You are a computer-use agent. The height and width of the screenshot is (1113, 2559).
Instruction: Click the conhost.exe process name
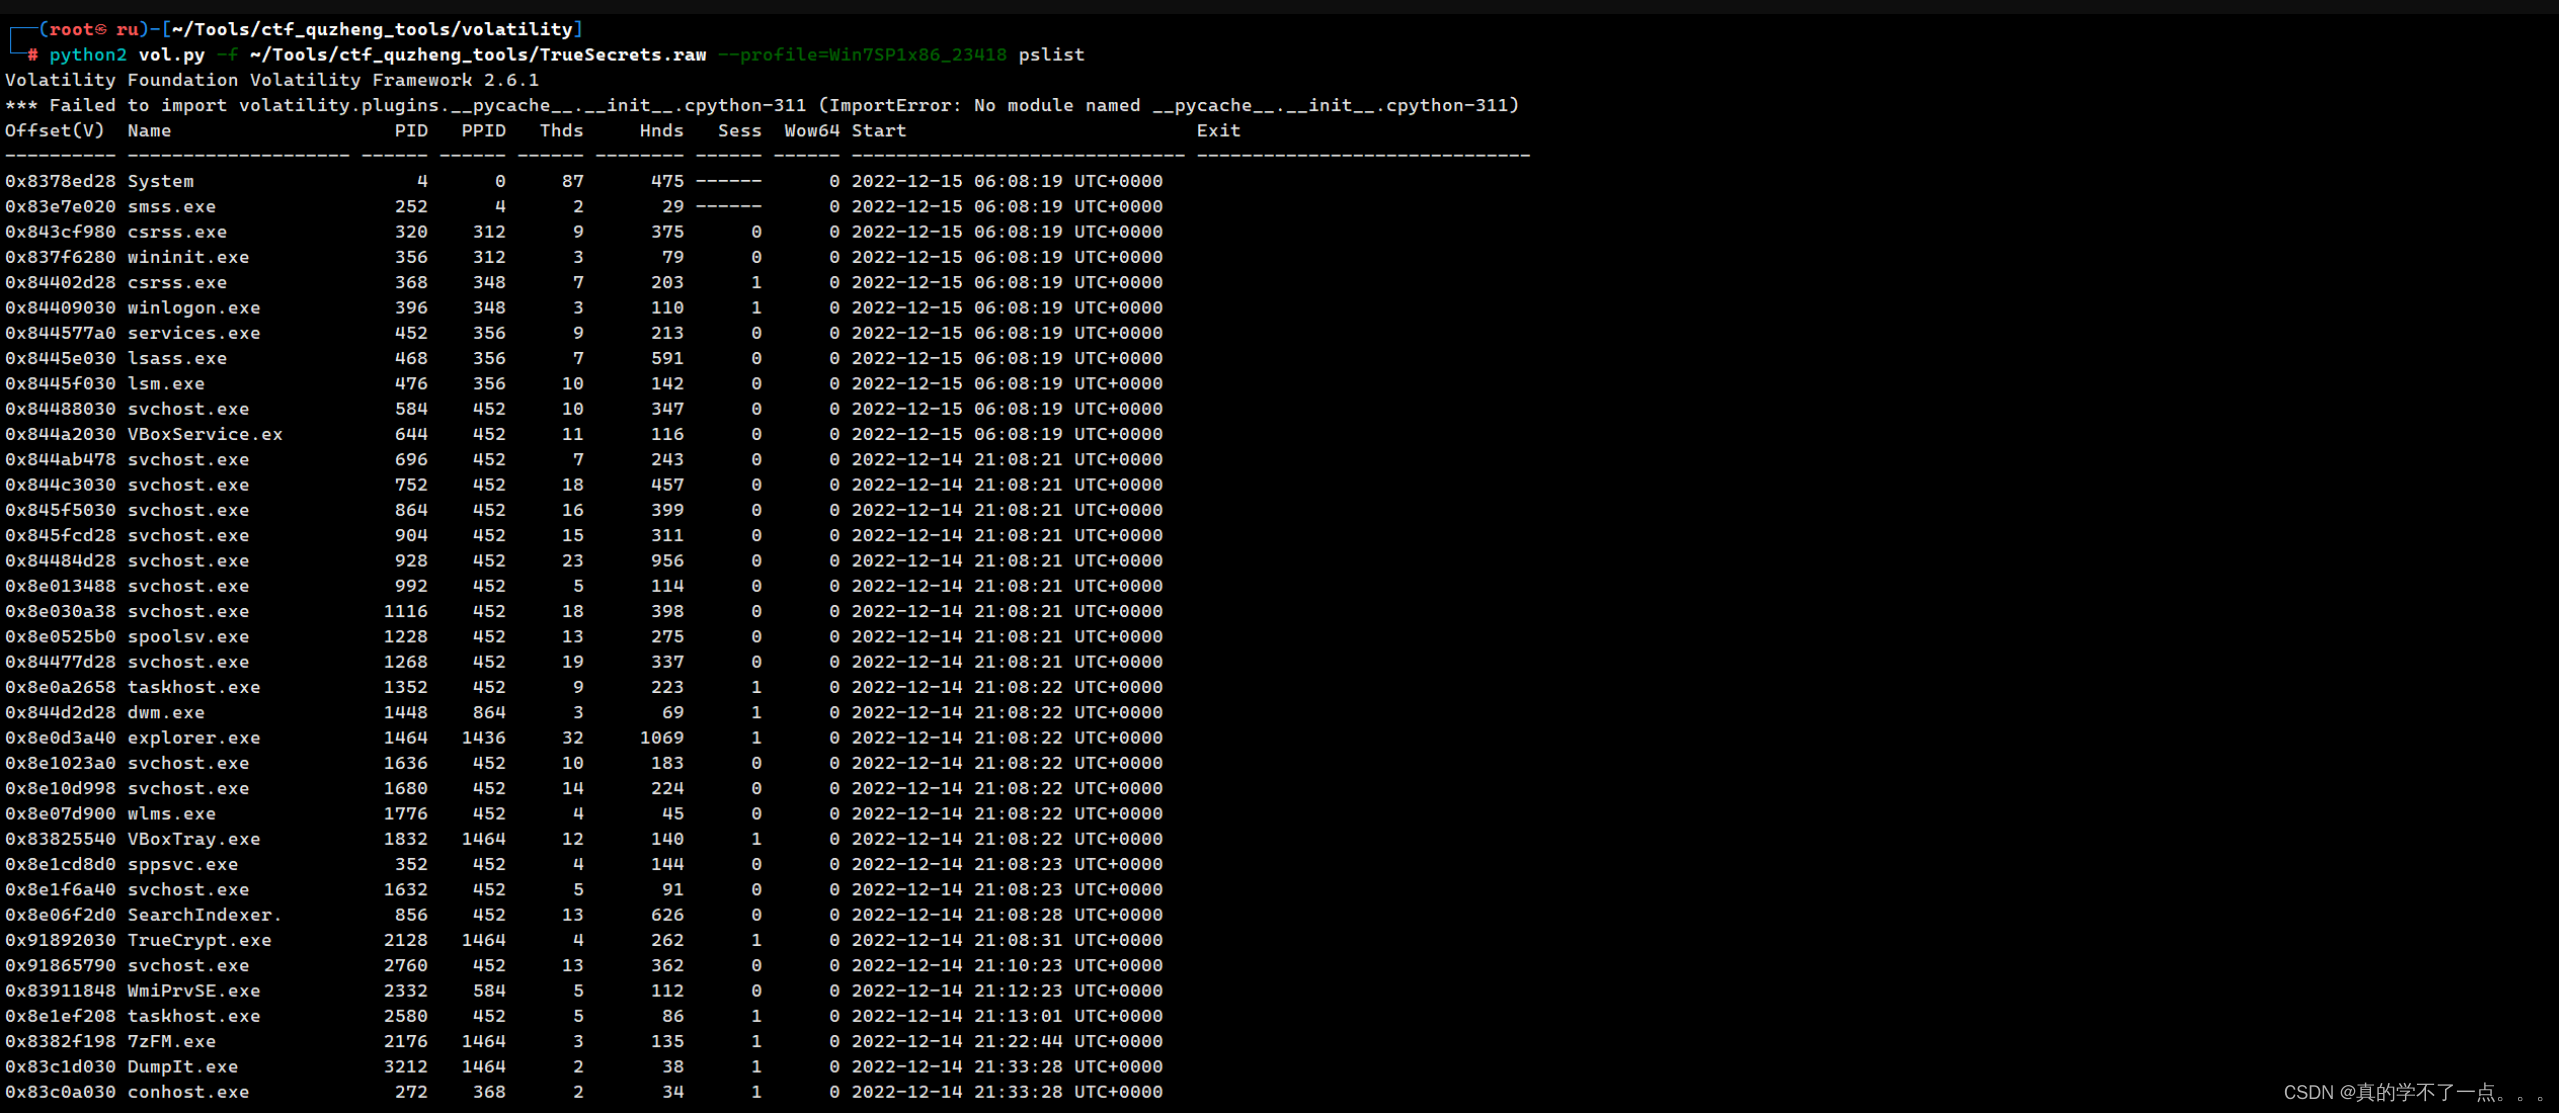tap(188, 1092)
